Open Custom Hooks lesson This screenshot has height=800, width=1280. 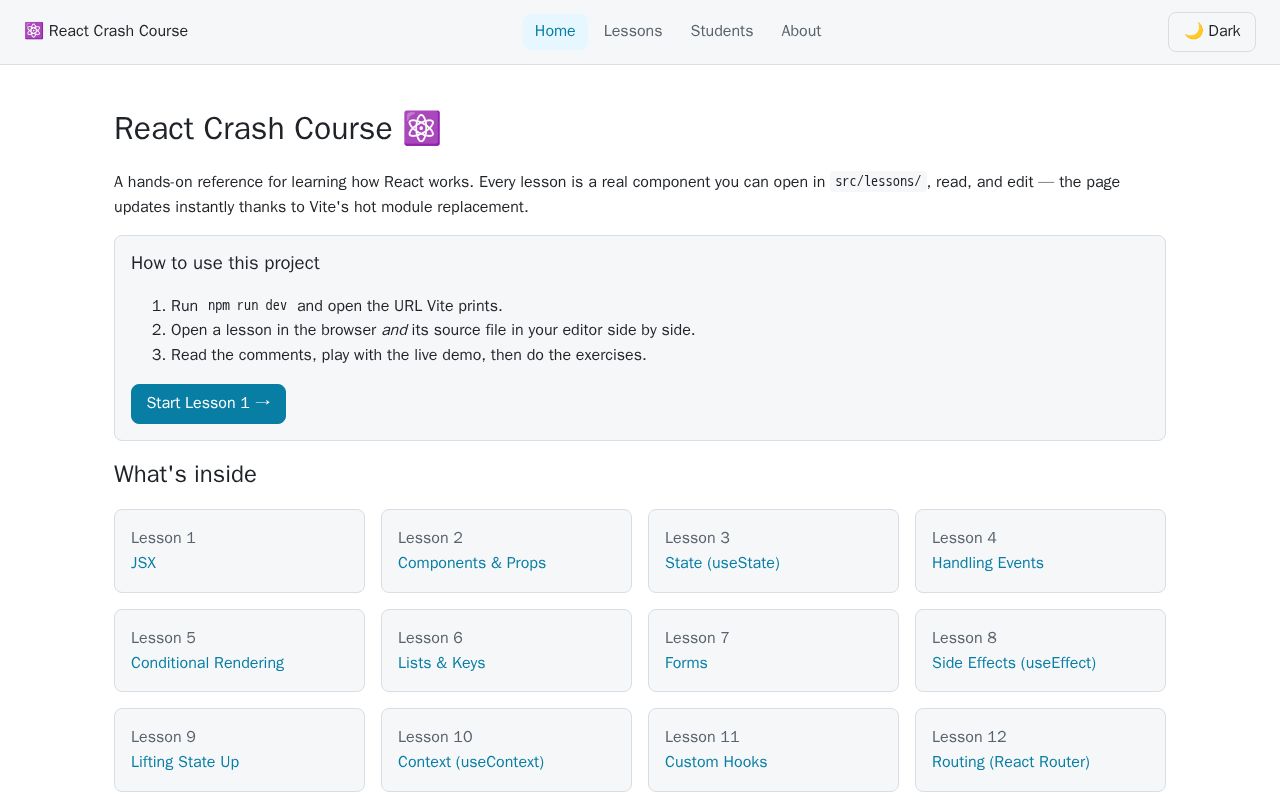point(716,762)
